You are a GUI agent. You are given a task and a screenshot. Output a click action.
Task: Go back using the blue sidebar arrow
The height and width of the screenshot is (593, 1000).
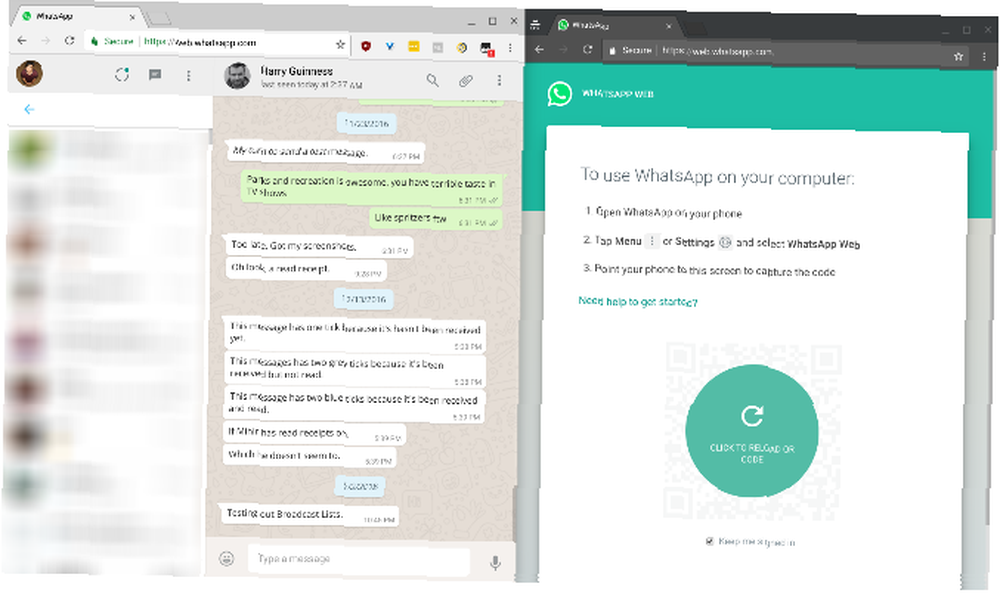(x=29, y=109)
